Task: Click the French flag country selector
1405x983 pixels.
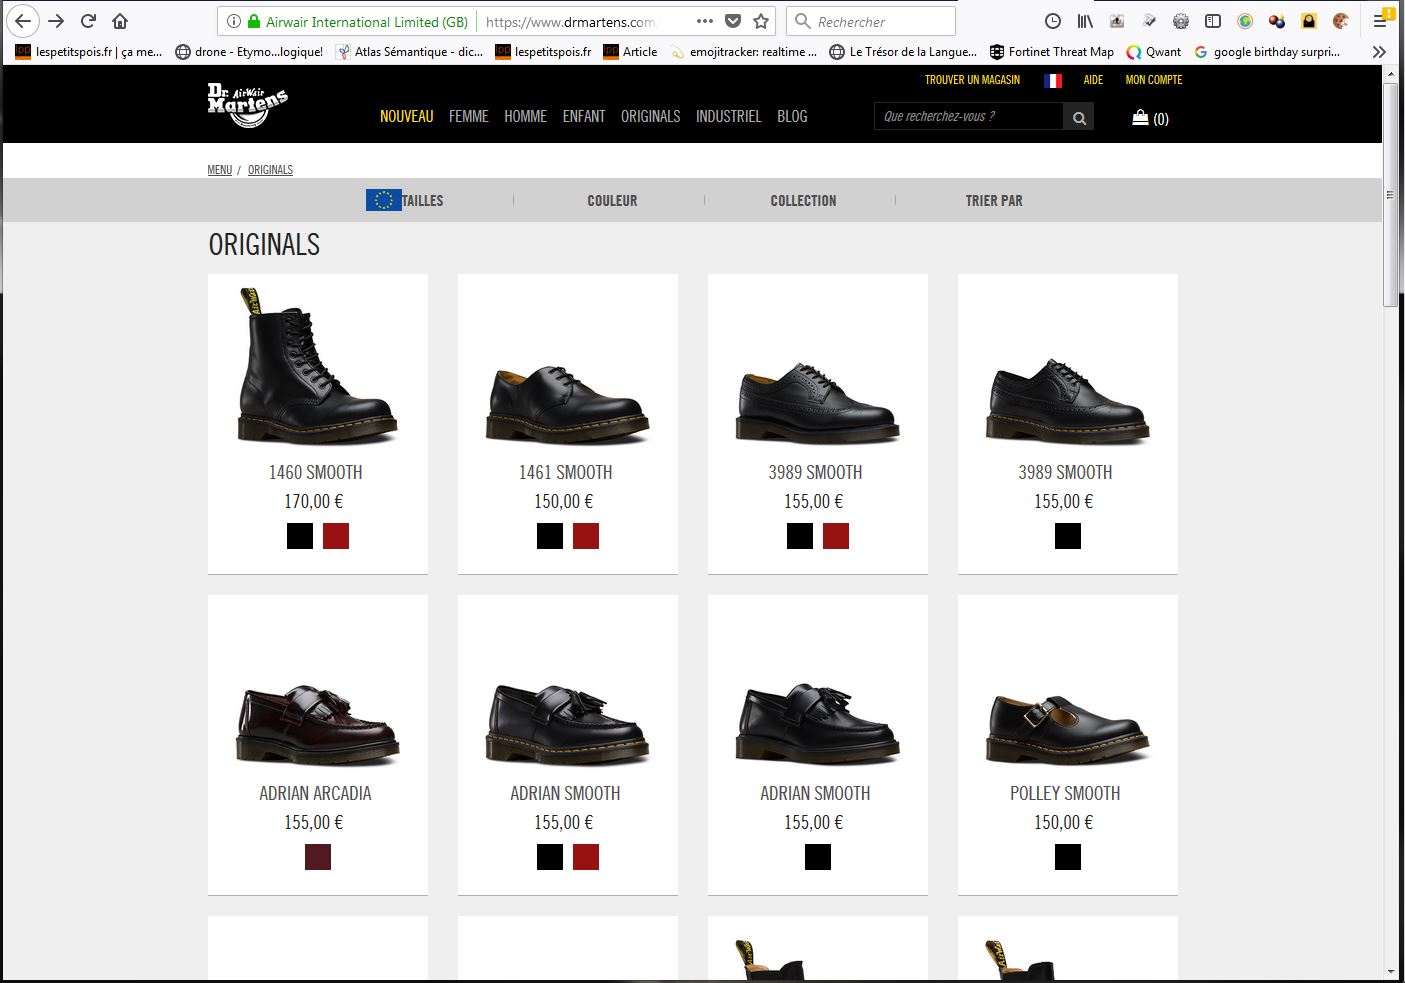Action: 1053,80
